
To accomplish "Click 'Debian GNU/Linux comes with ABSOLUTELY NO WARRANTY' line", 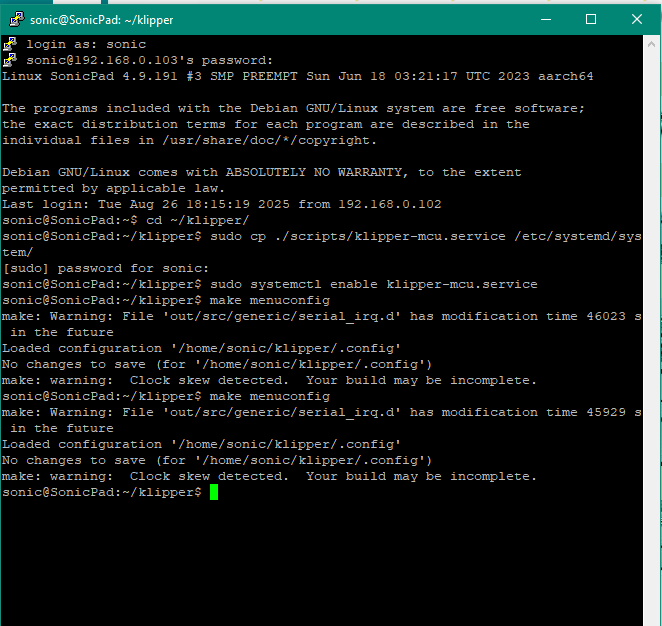I will (262, 172).
